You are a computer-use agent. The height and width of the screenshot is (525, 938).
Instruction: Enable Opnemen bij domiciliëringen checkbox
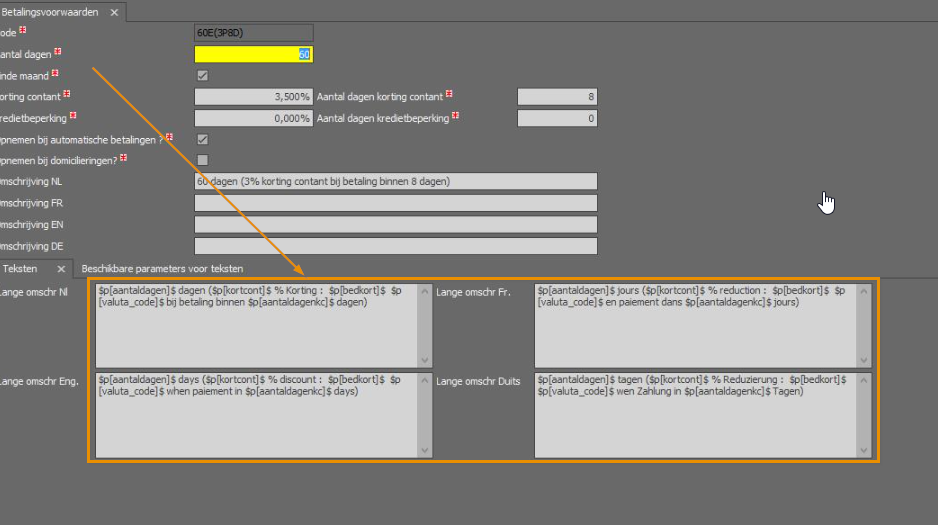(203, 160)
